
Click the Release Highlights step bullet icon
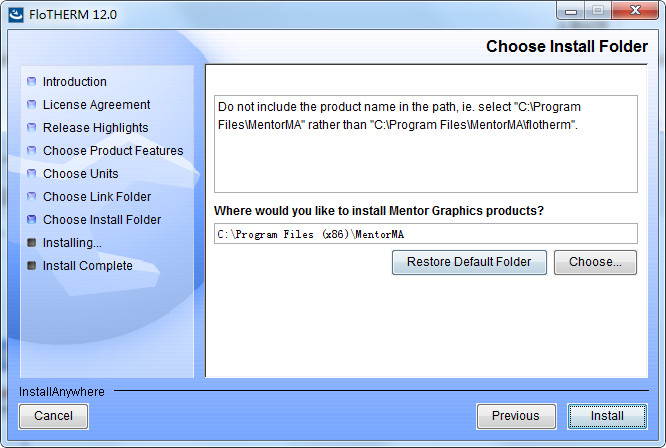[x=32, y=128]
